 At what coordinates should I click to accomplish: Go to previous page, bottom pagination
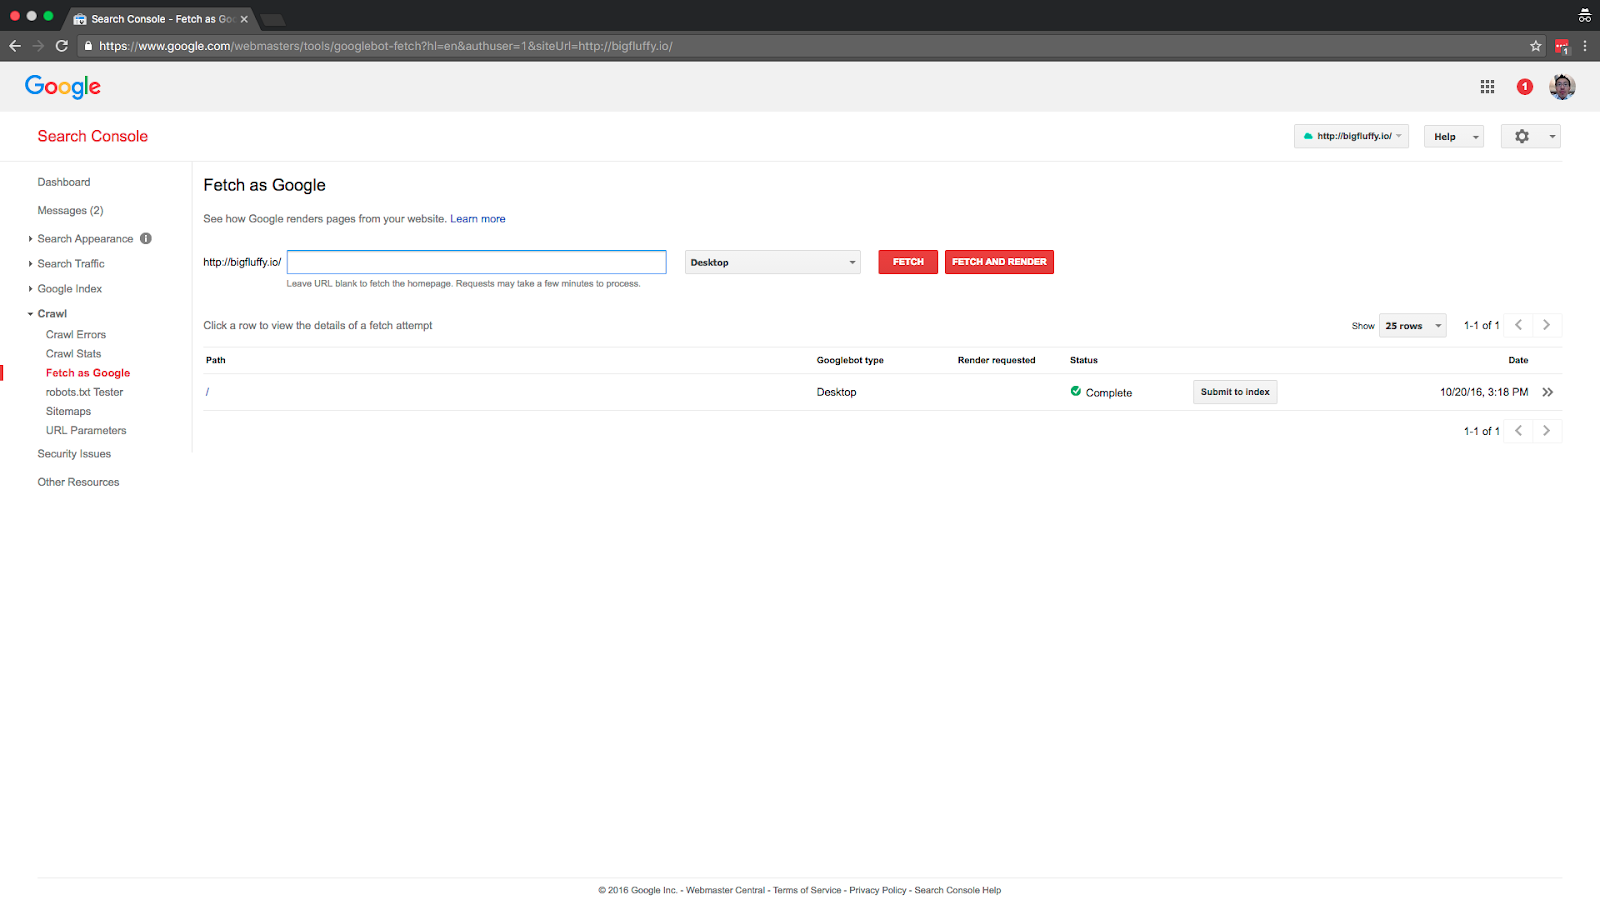tap(1518, 431)
